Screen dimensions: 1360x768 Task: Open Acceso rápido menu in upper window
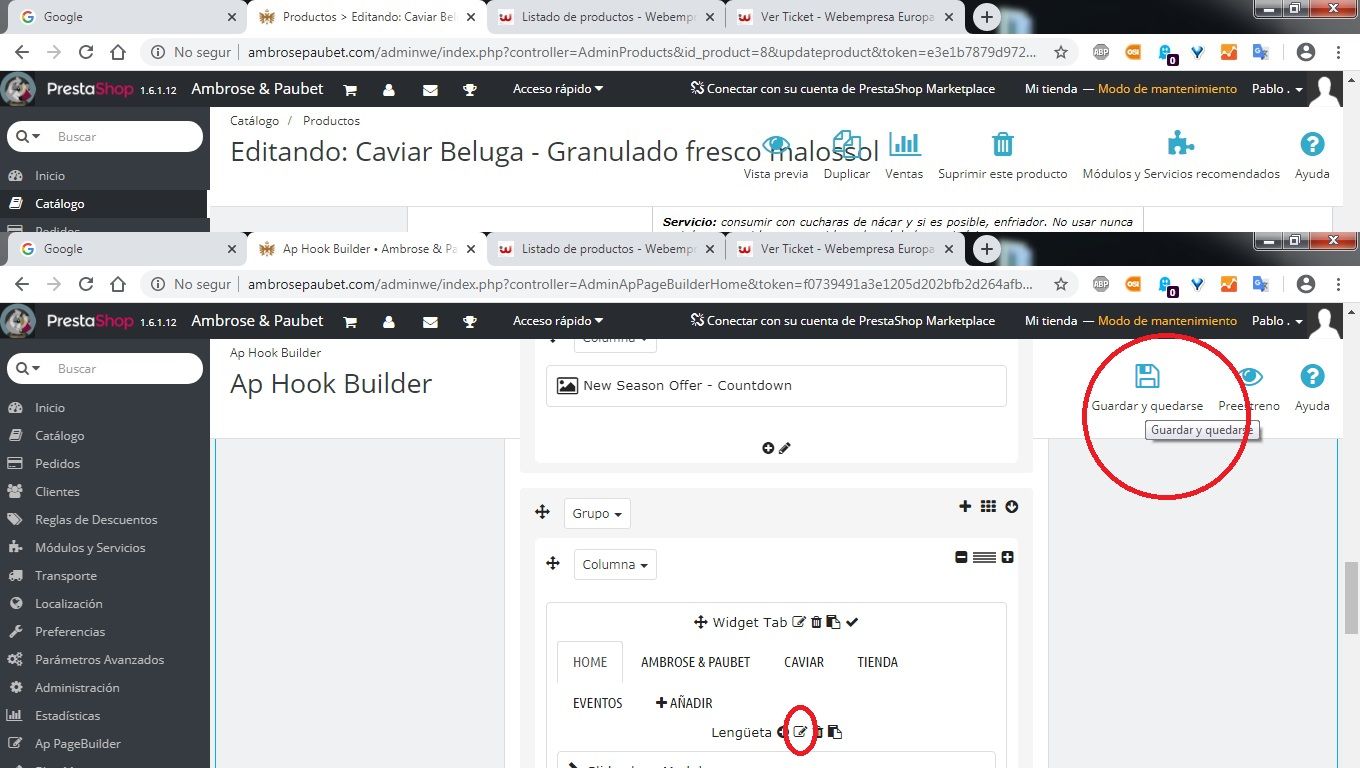pos(558,89)
